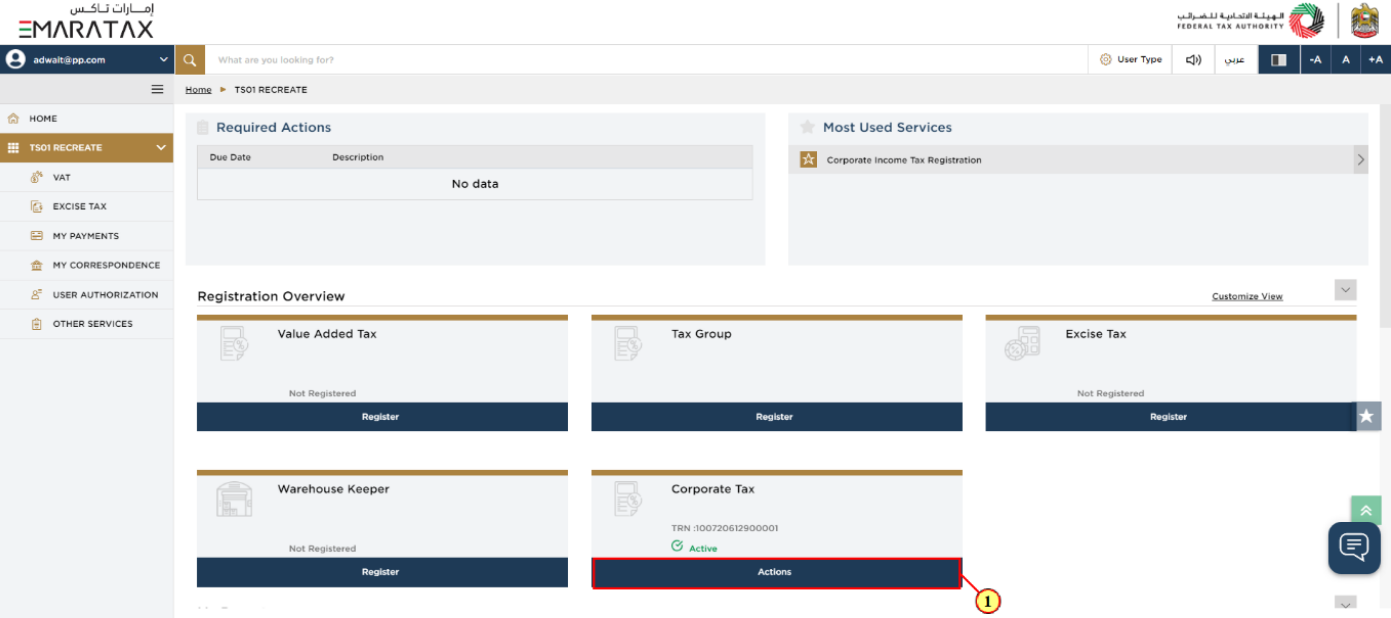
Task: Click the VAT sidebar icon
Action: pyautogui.click(x=37, y=177)
